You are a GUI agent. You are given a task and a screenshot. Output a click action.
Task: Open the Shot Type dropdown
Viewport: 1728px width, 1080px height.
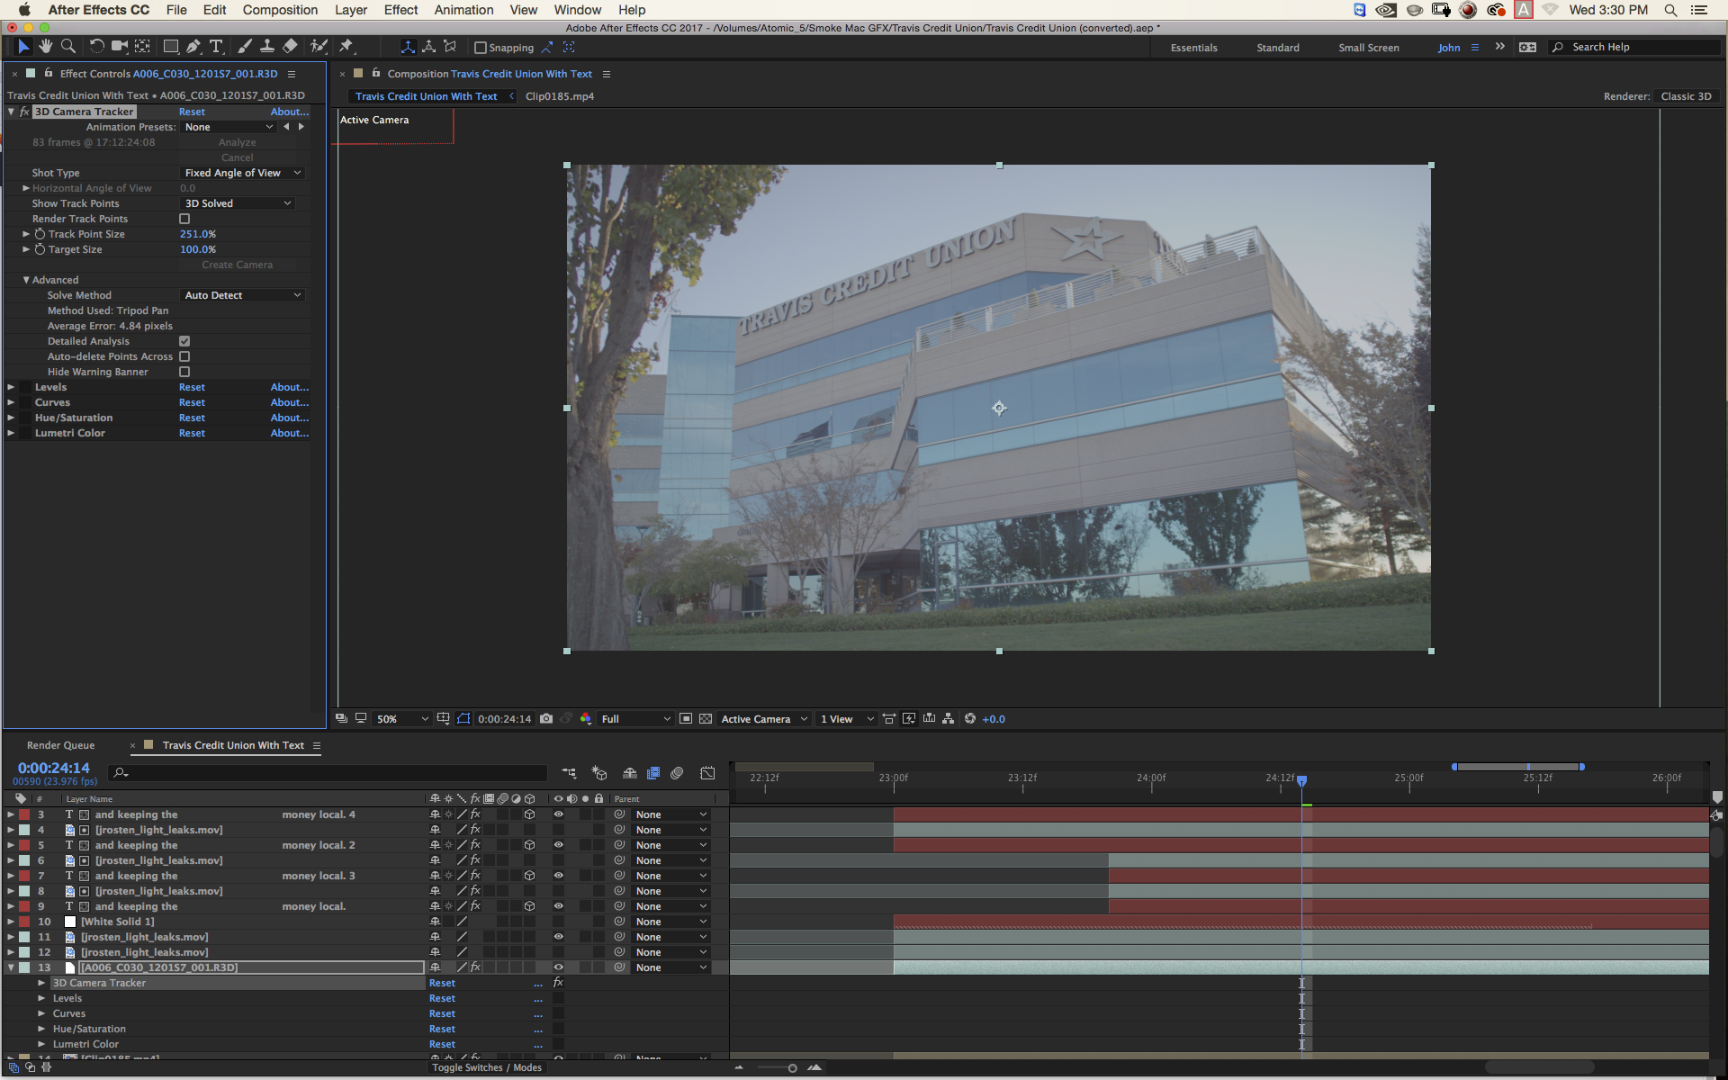(241, 173)
